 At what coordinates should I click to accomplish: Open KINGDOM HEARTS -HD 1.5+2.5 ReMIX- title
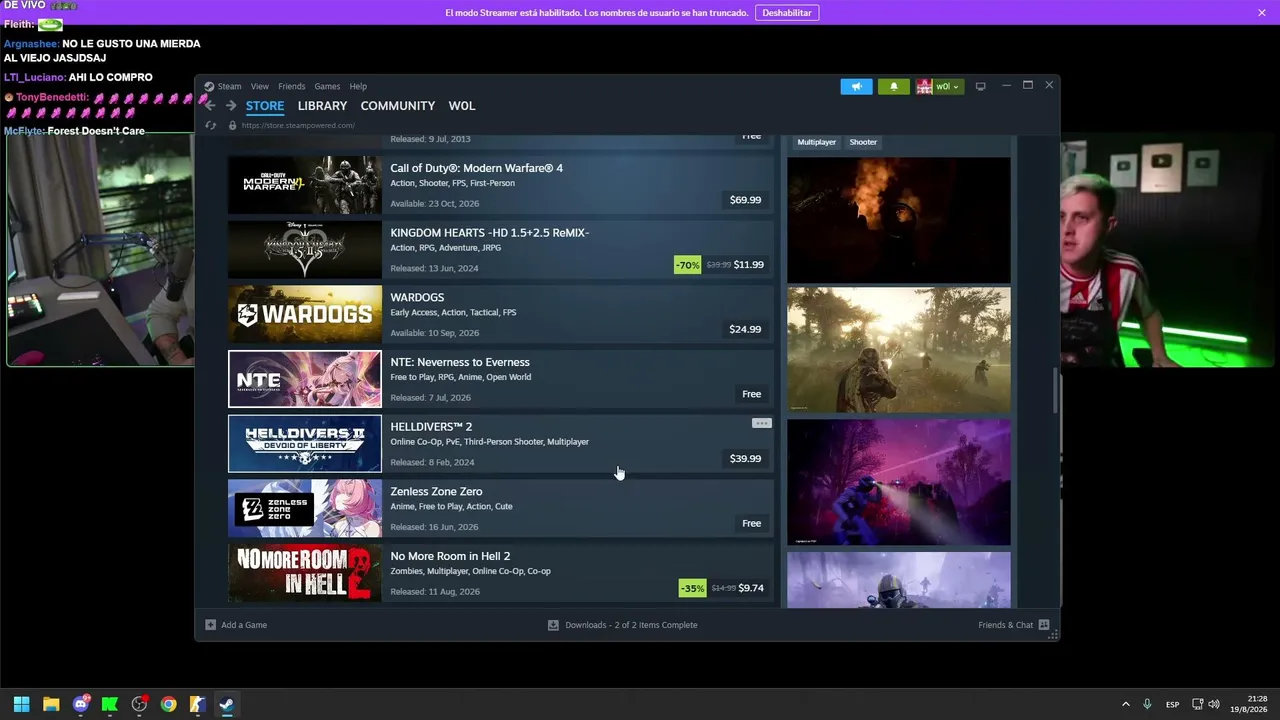[490, 233]
